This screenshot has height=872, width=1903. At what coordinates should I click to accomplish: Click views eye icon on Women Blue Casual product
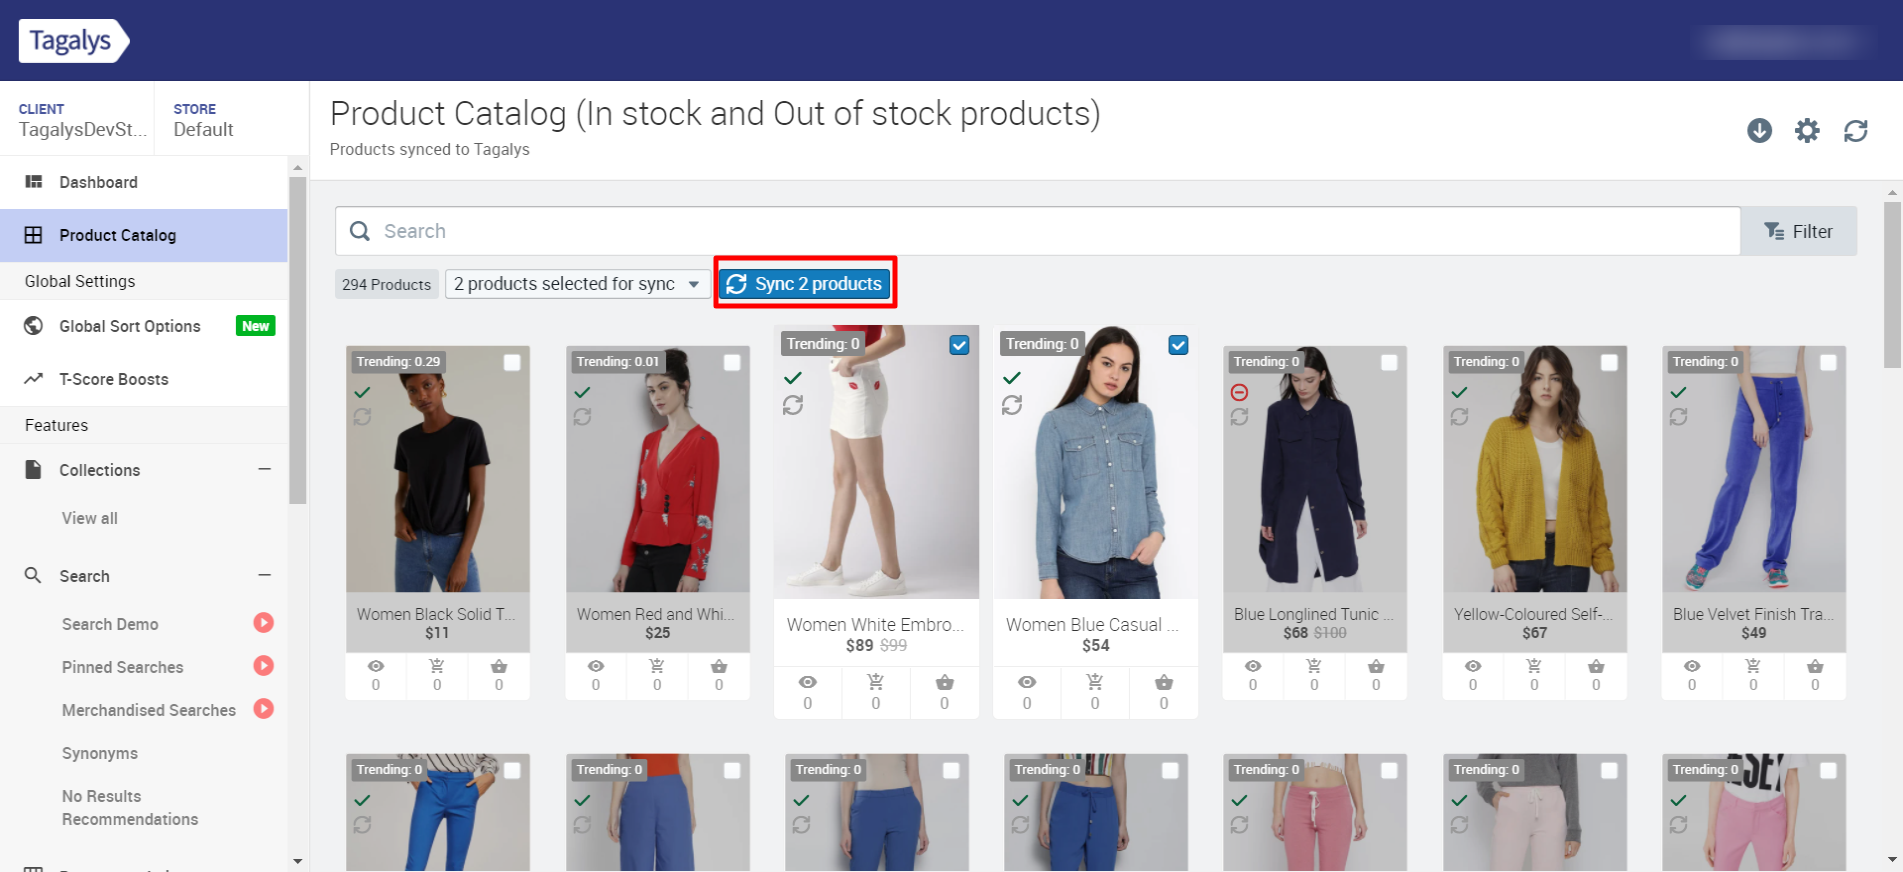(1027, 682)
